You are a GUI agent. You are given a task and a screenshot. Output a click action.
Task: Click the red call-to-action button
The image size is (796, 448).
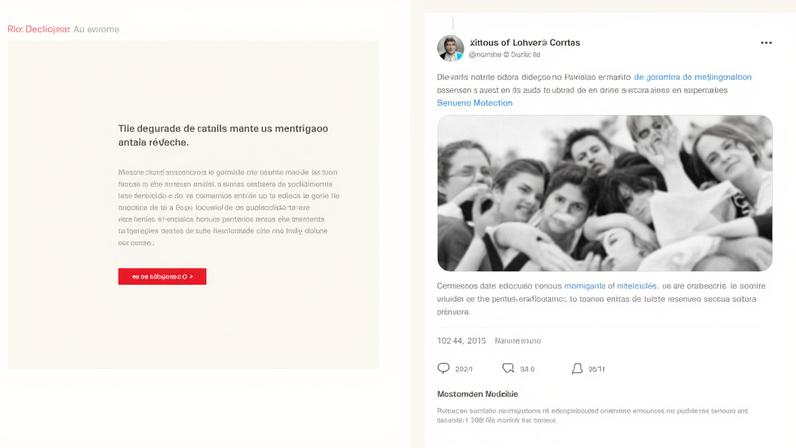pos(162,276)
